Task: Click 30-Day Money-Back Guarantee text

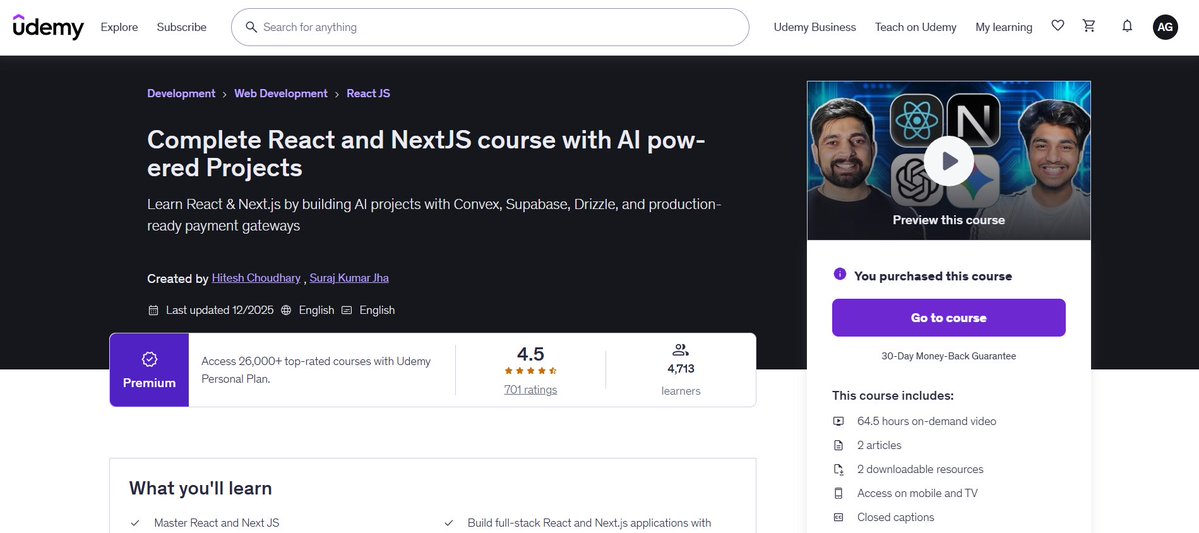Action: click(949, 356)
